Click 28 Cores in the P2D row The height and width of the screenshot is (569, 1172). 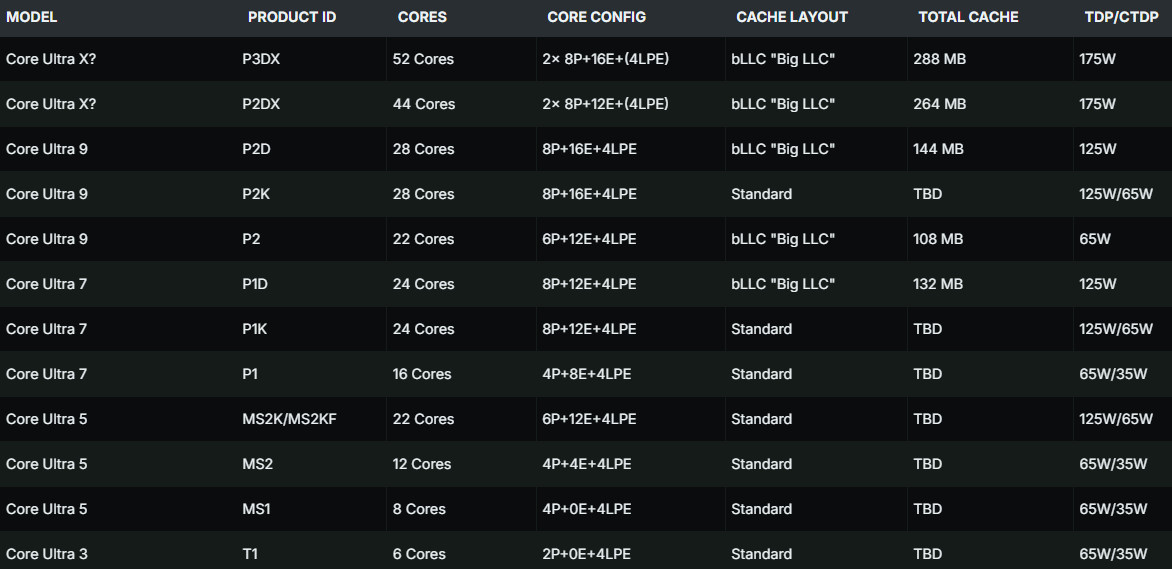click(423, 149)
